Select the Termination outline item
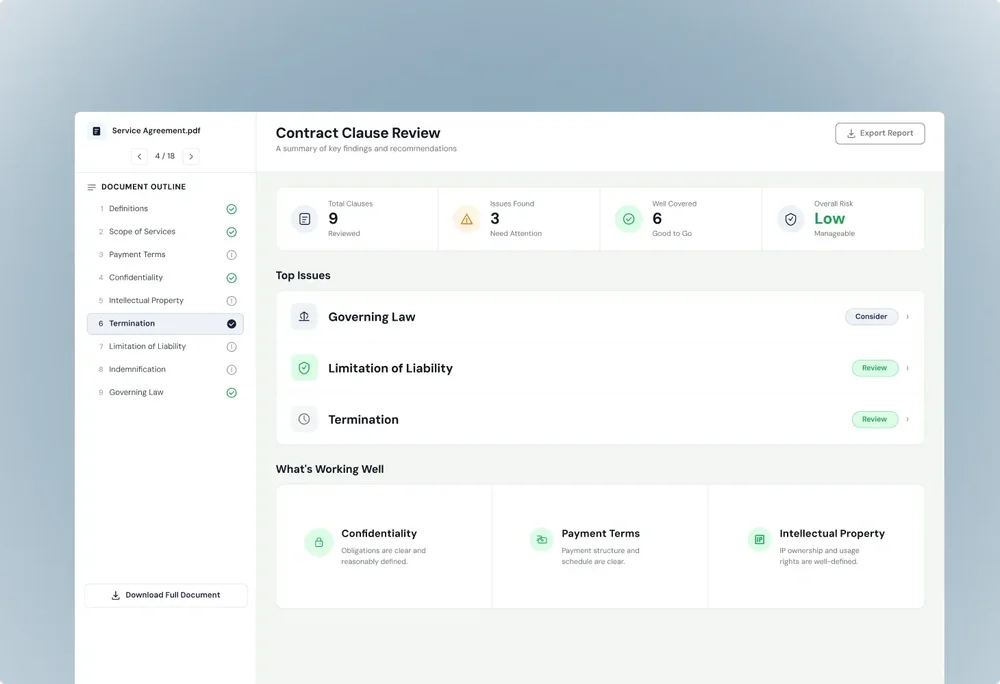 pyautogui.click(x=165, y=323)
